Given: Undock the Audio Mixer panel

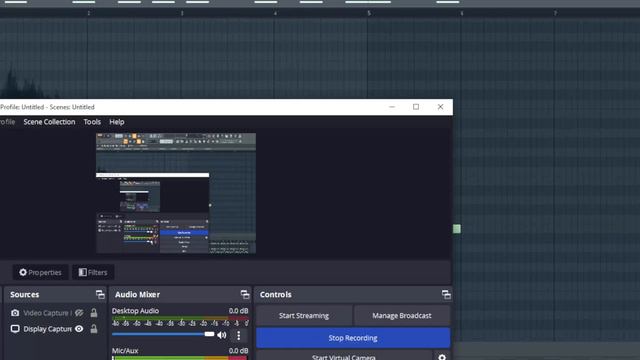Looking at the screenshot, I should [244, 294].
